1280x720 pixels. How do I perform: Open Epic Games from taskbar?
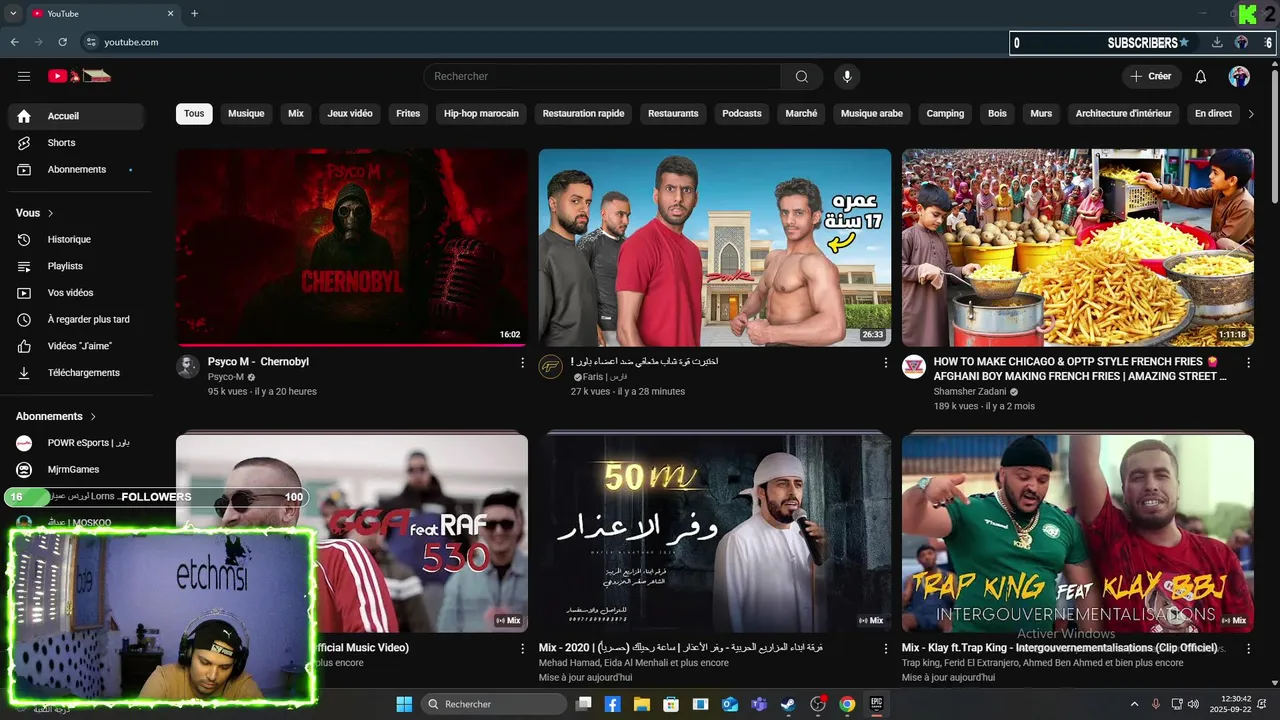pyautogui.click(x=877, y=704)
